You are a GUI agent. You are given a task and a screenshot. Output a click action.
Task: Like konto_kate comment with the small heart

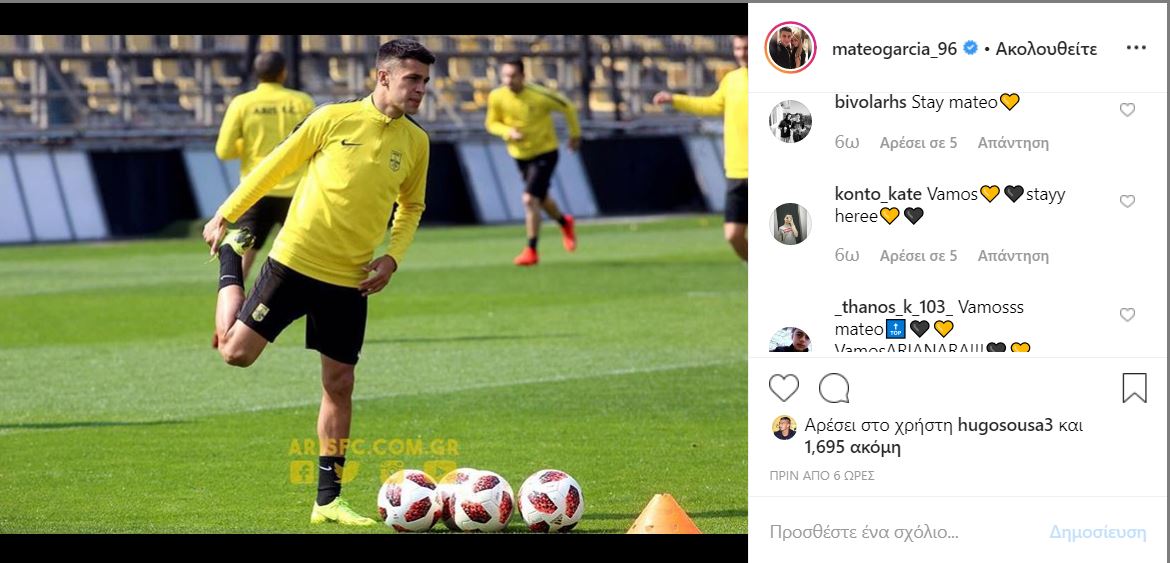1127,201
